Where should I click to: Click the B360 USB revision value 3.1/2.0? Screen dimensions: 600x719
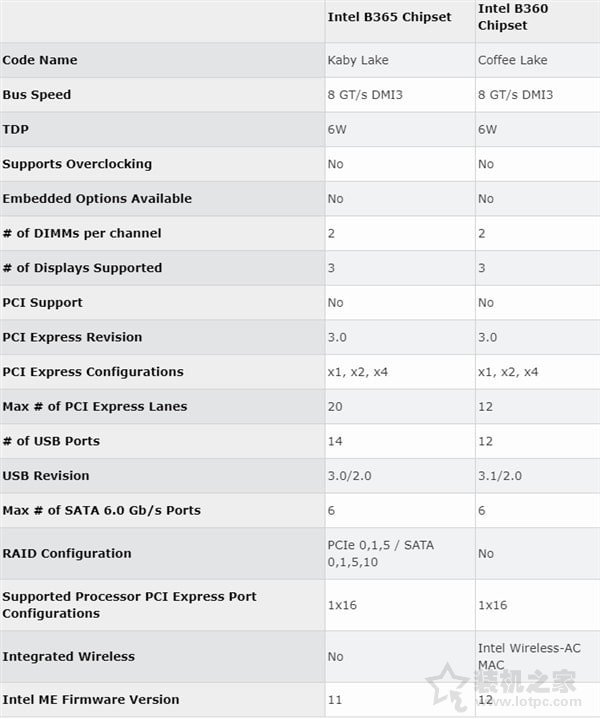499,475
